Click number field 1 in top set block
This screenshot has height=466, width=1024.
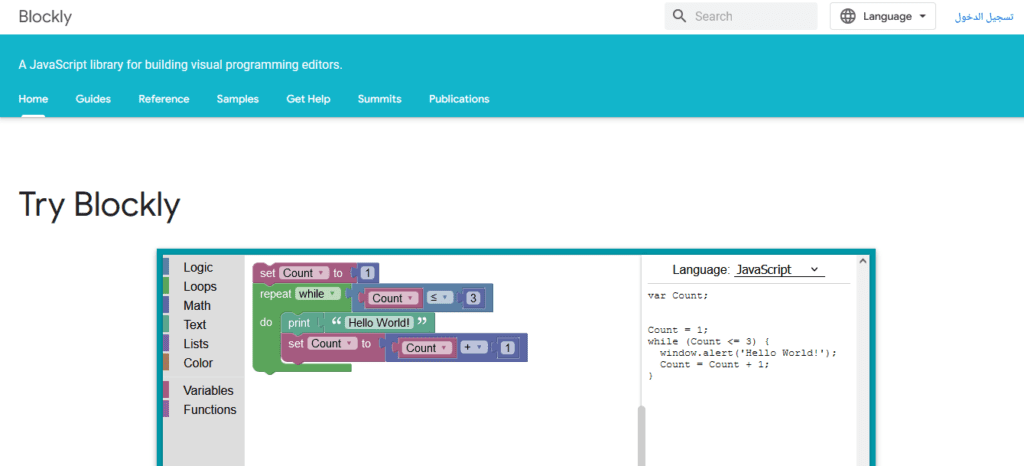pos(368,273)
